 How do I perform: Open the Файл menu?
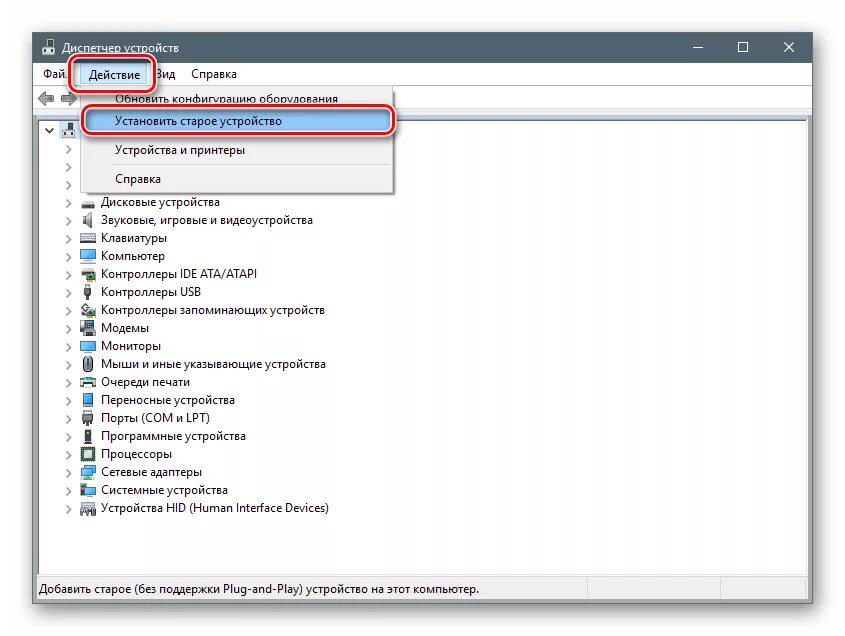(x=54, y=74)
